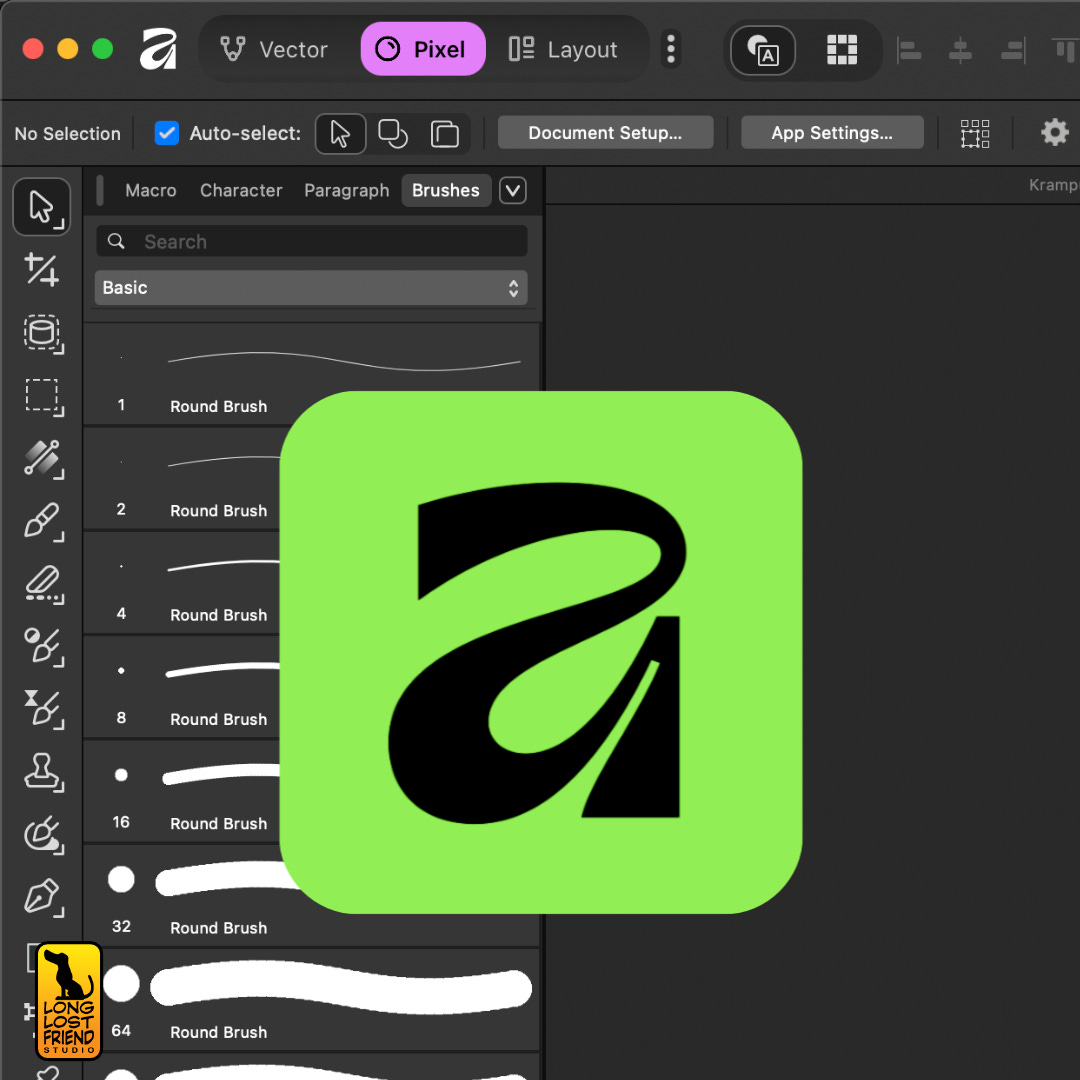Select the brush with hourglass tool
Viewport: 1080px width, 1080px height.
tap(43, 709)
